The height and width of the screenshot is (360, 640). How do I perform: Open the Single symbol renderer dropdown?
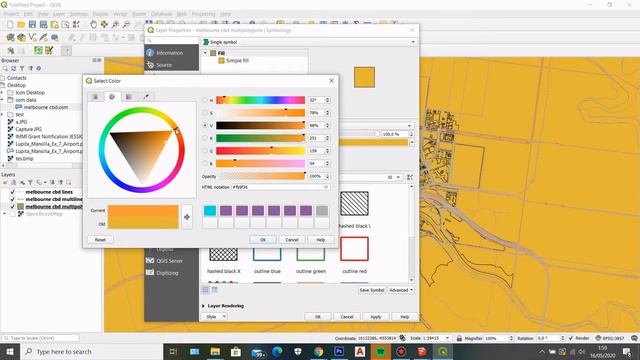[309, 42]
